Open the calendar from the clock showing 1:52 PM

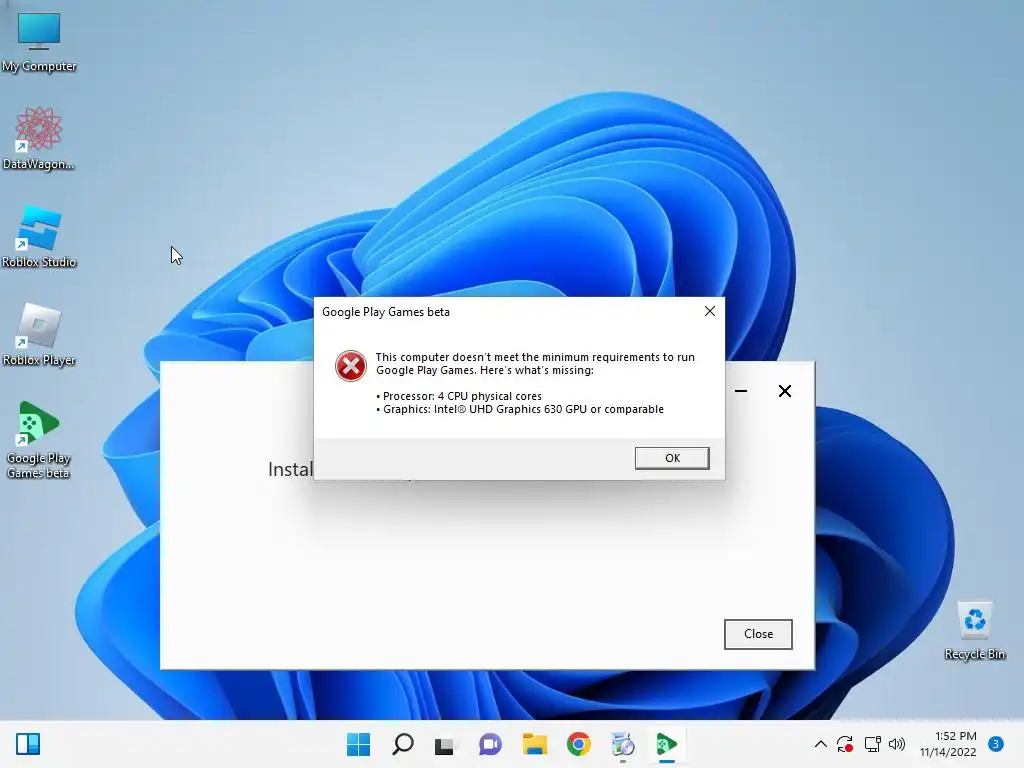click(x=949, y=744)
